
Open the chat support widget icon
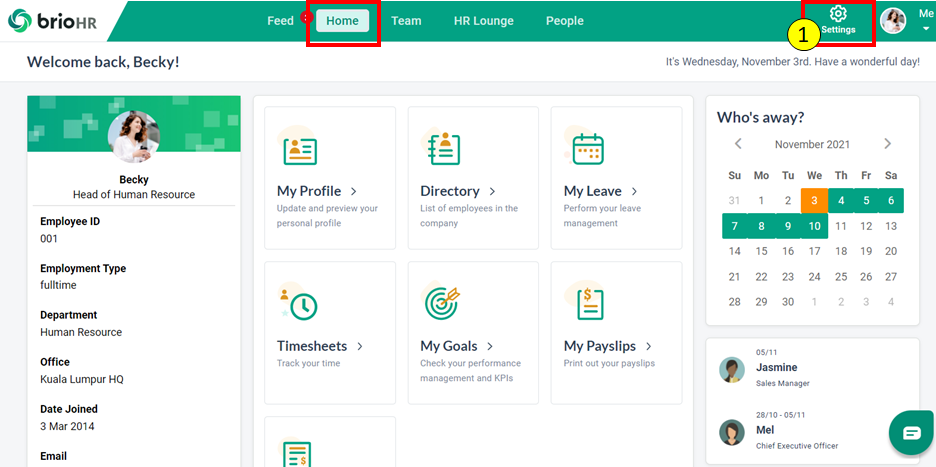click(912, 433)
